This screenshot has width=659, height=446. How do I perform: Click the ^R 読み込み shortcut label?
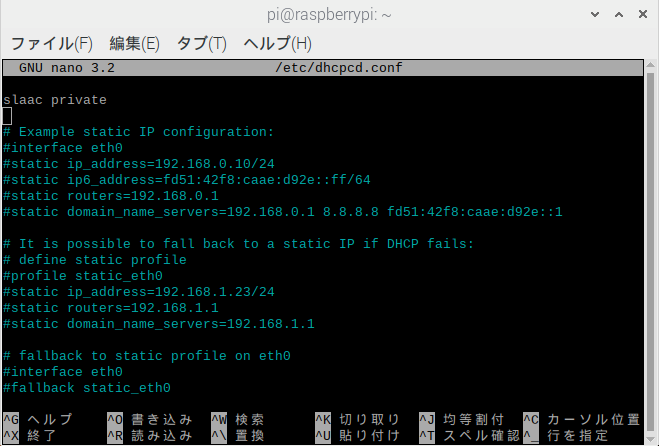tap(150, 435)
